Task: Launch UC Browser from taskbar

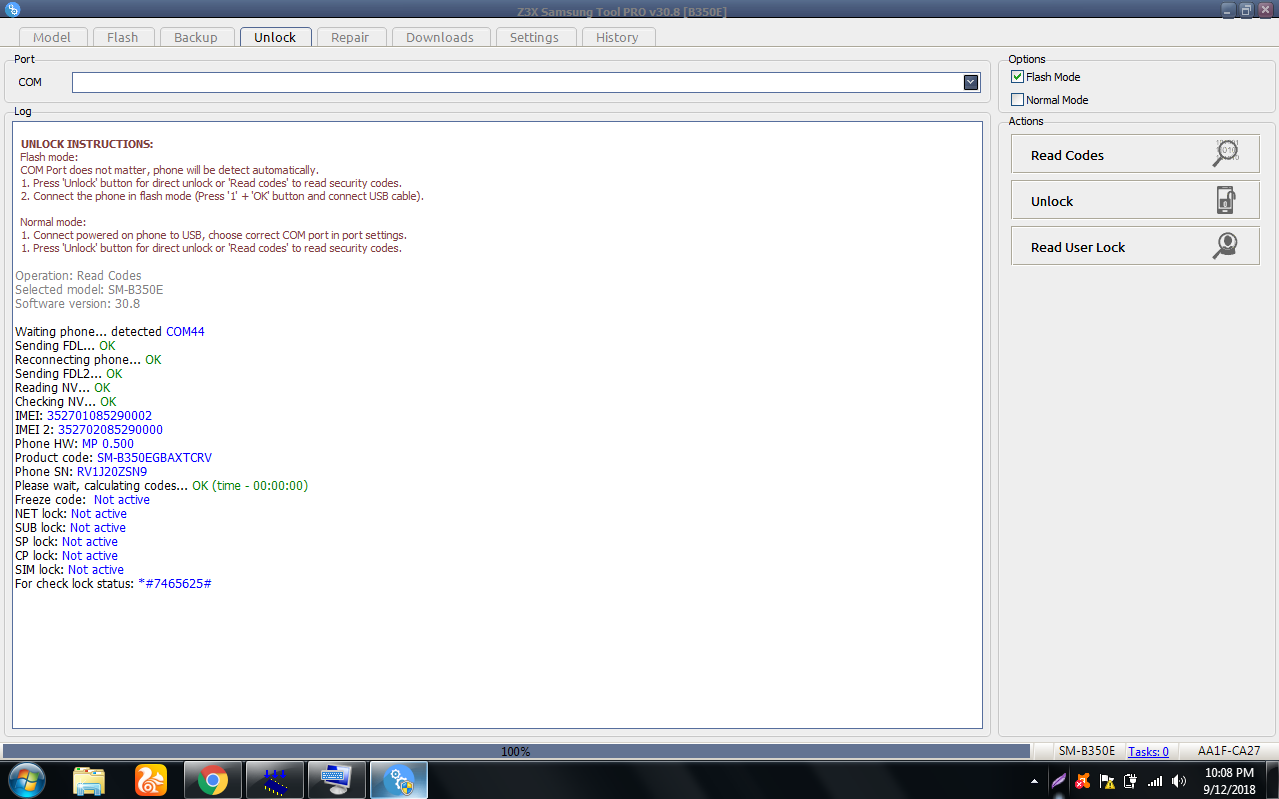Action: pyautogui.click(x=151, y=780)
